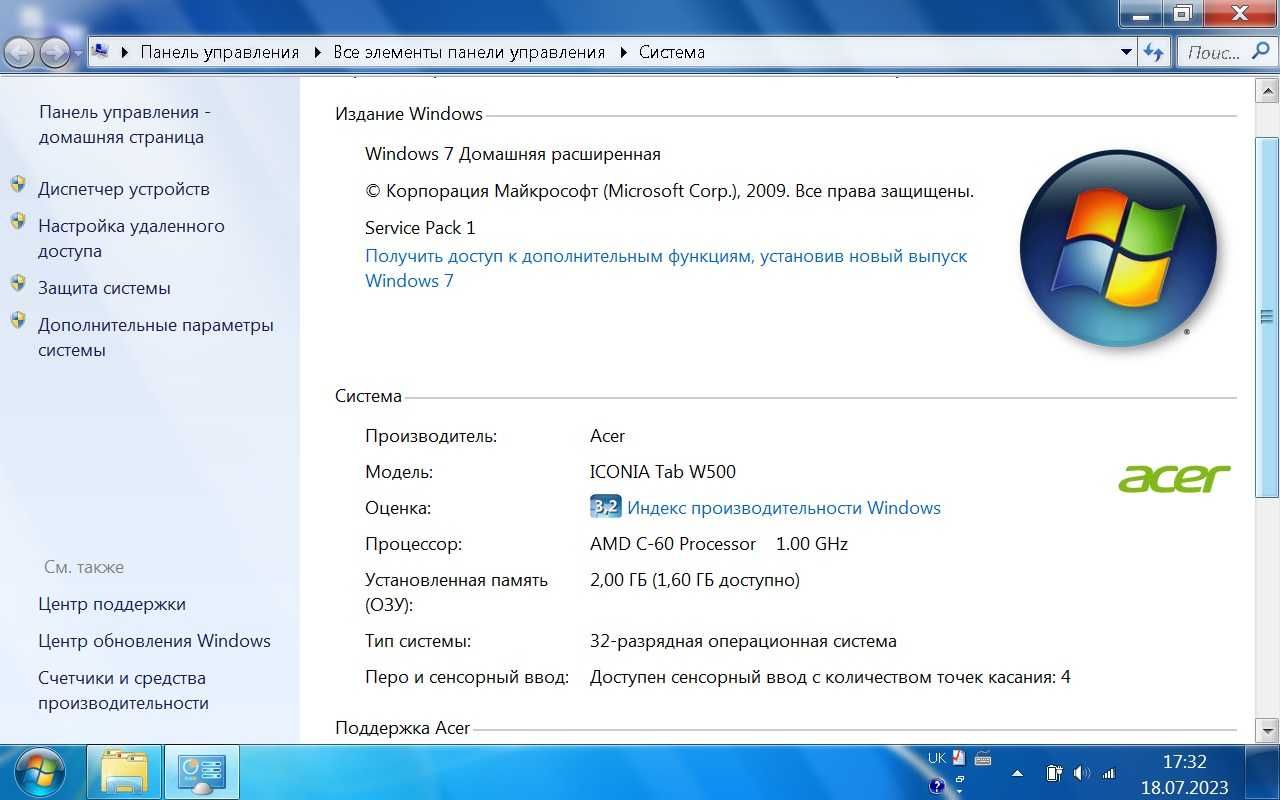Image resolution: width=1280 pixels, height=800 pixels.
Task: Click shield icon beside Настройка удаленного доступа
Action: 18,222
